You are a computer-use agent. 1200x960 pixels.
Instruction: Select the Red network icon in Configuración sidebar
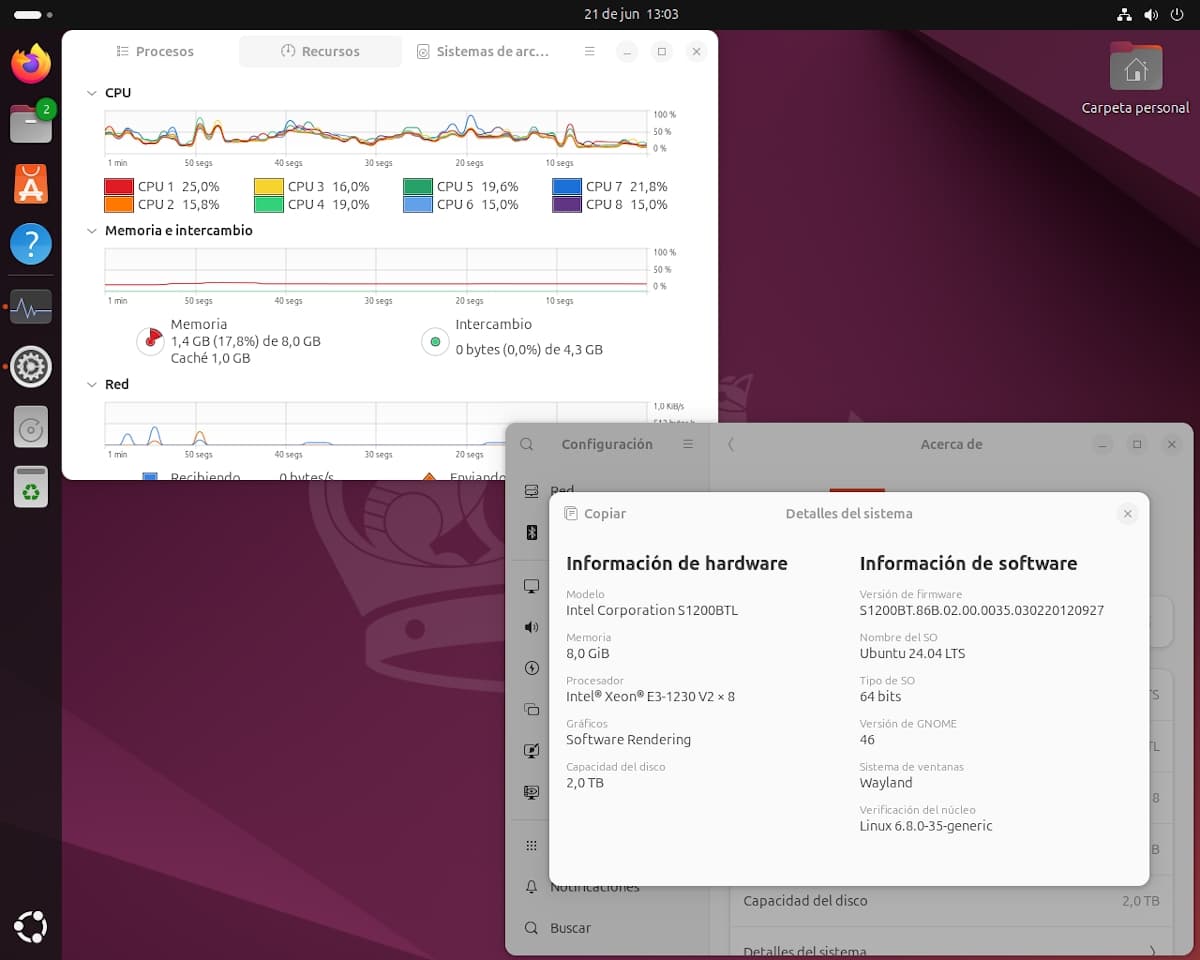532,491
